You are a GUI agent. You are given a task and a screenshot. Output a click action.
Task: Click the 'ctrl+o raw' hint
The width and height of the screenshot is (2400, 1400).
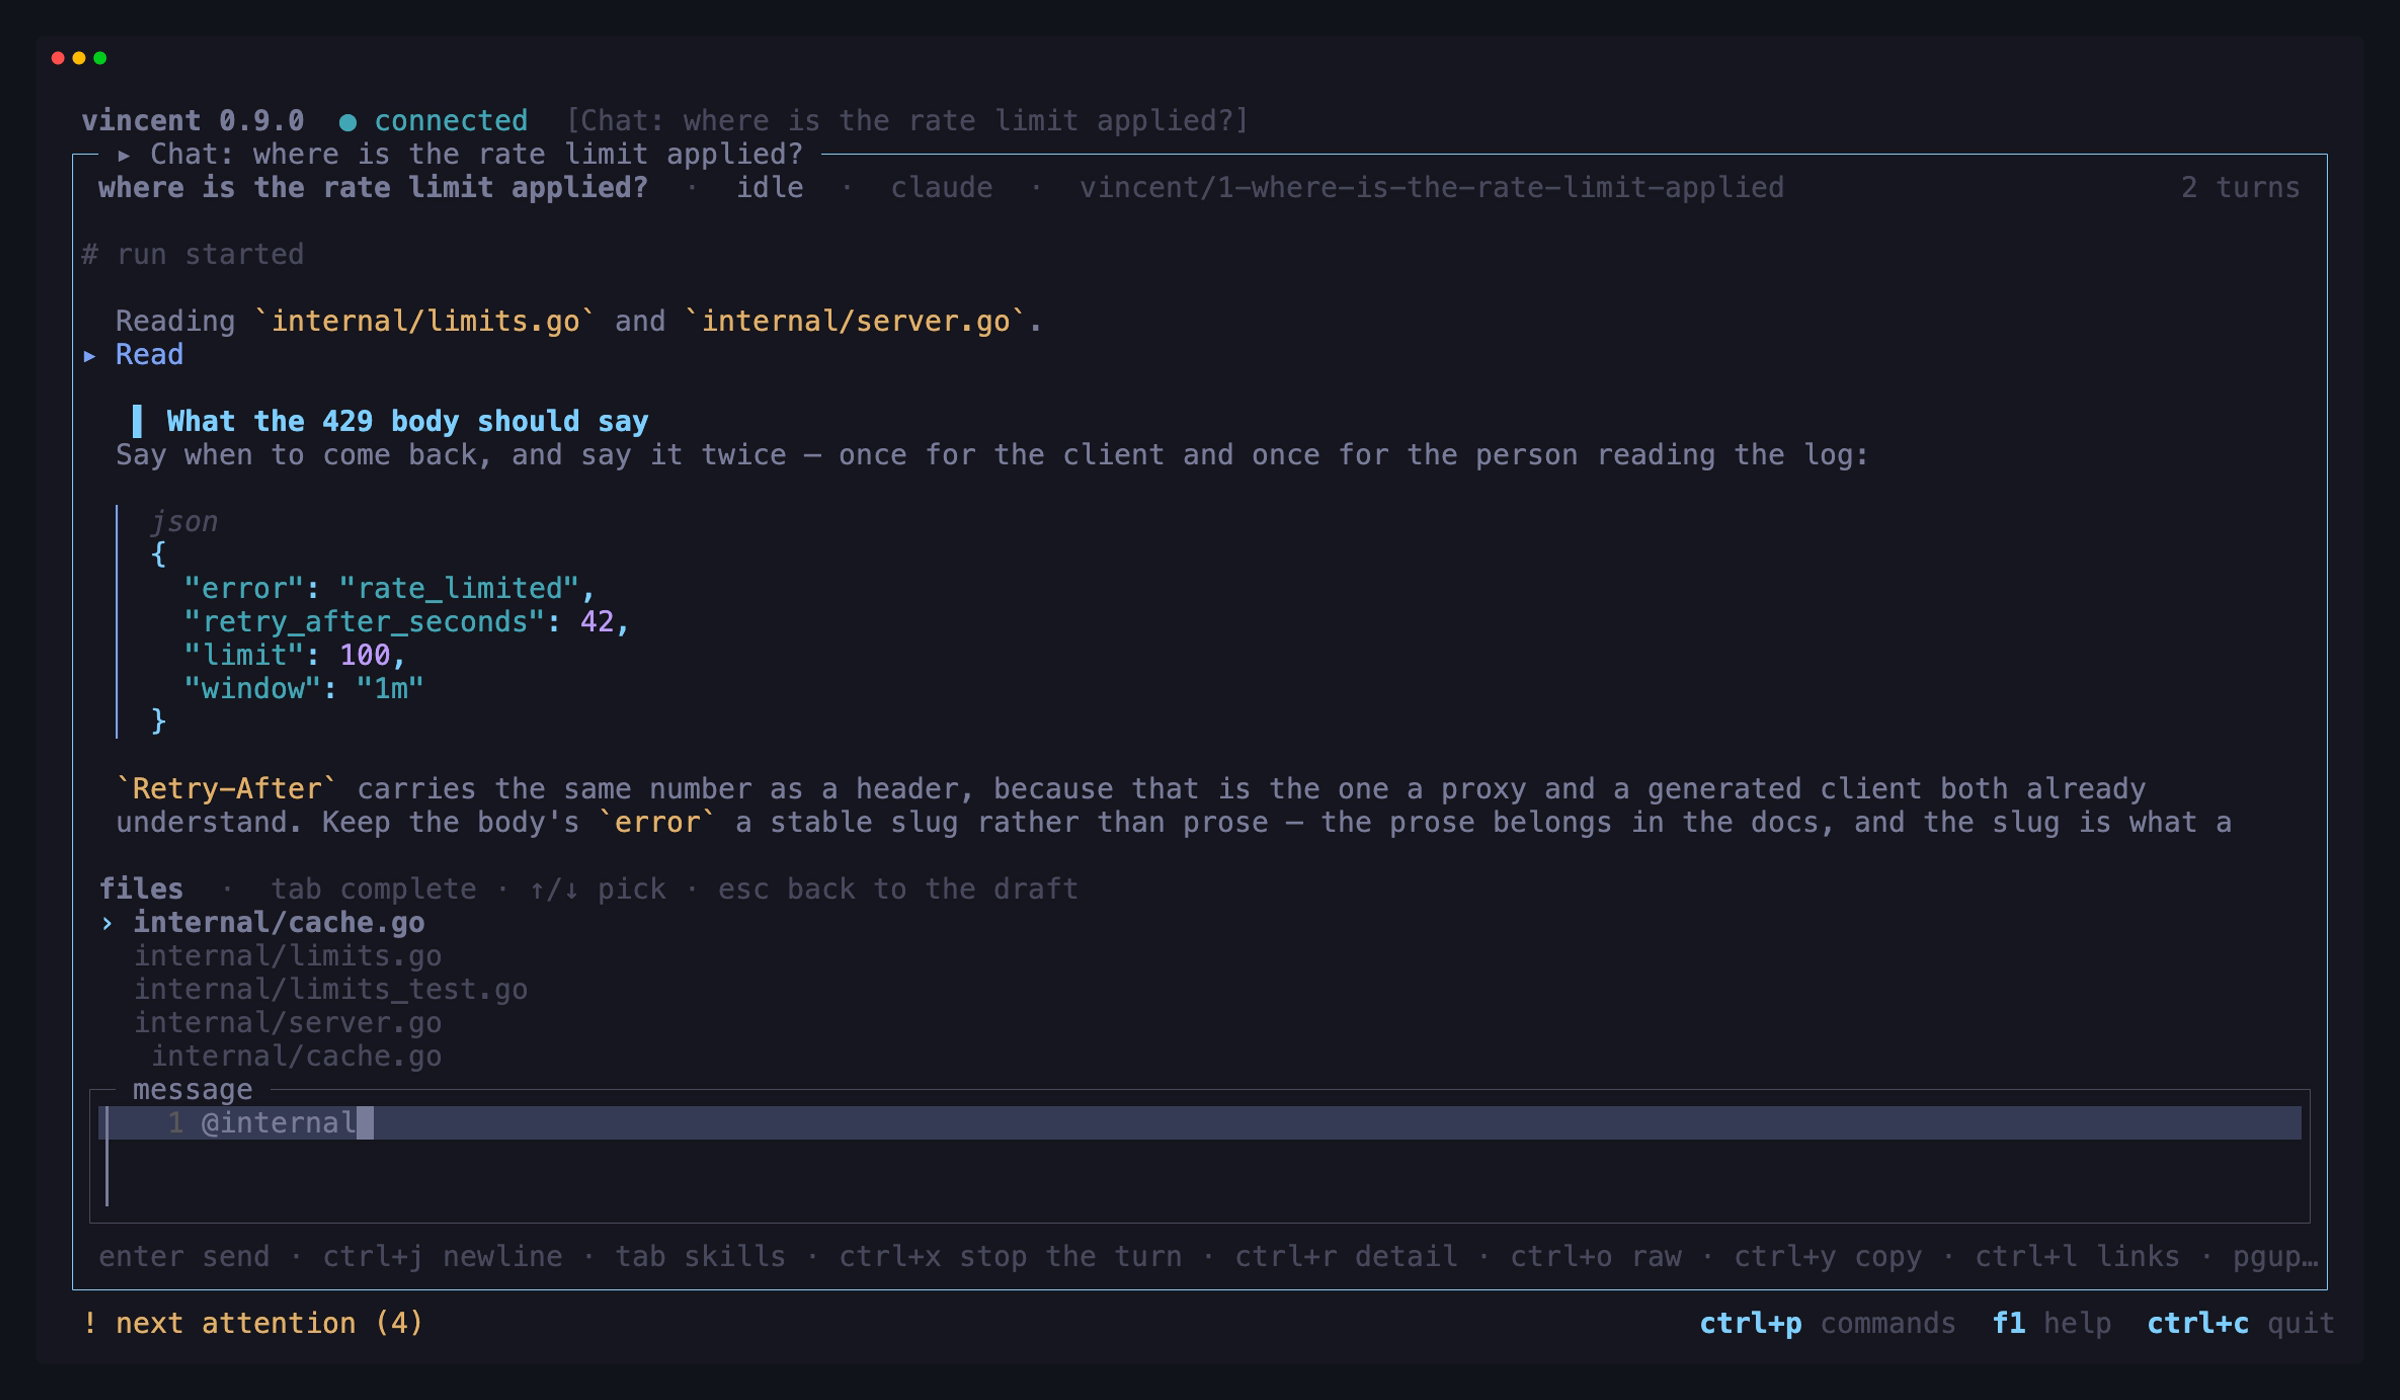point(1596,1256)
